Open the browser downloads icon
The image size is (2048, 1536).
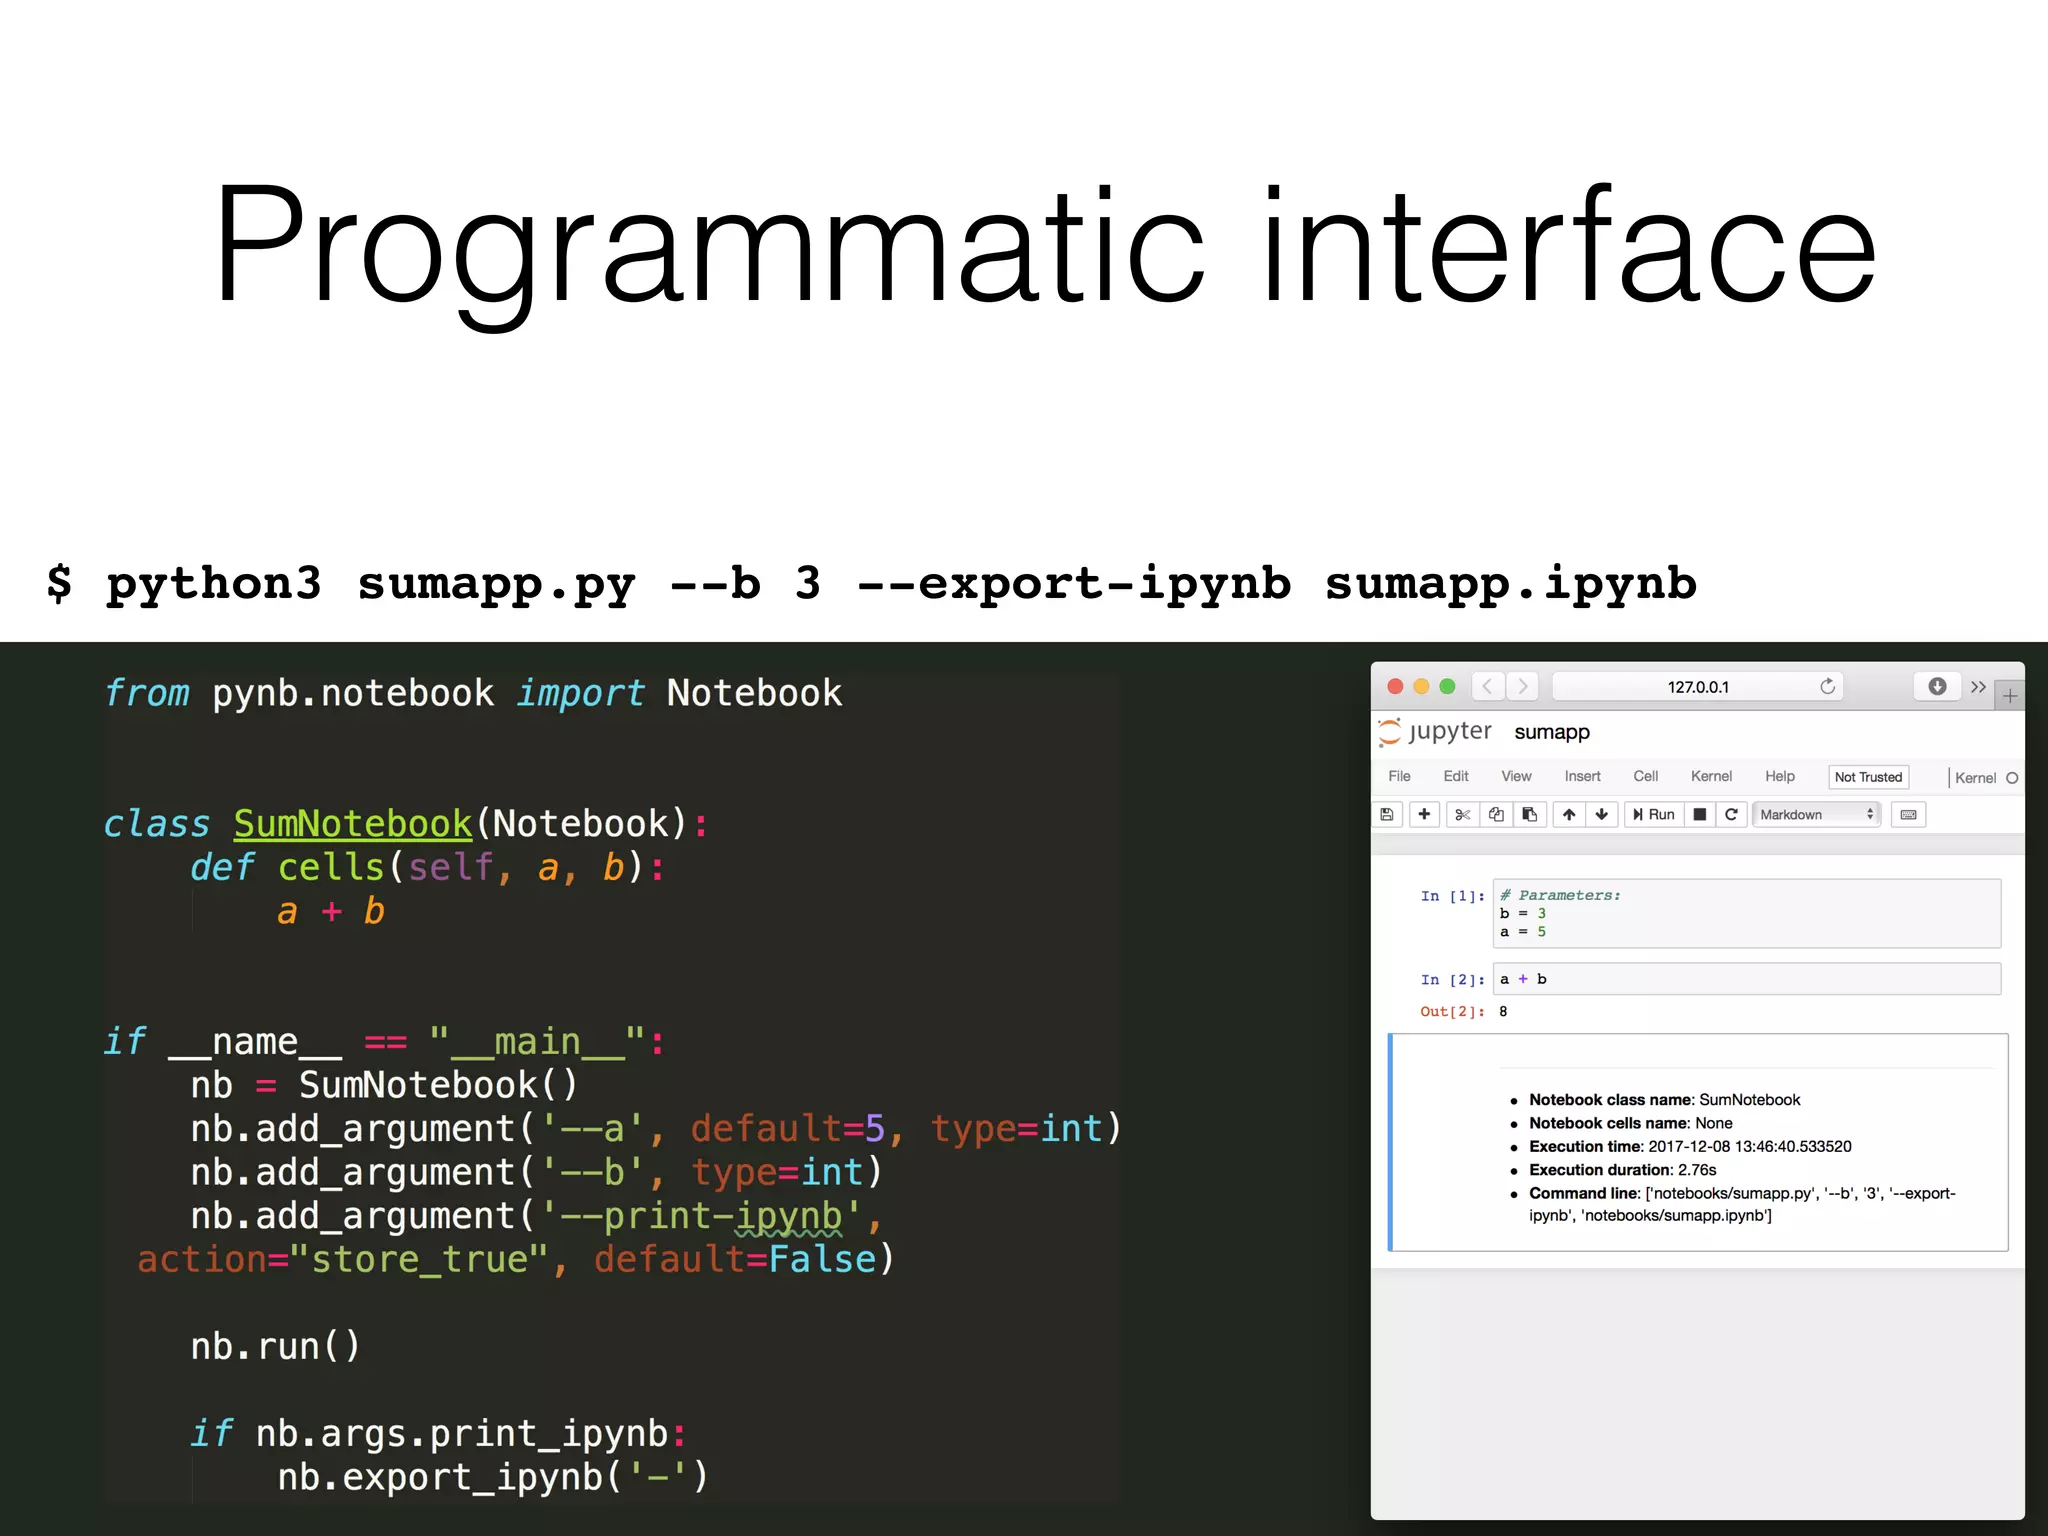click(x=1937, y=686)
